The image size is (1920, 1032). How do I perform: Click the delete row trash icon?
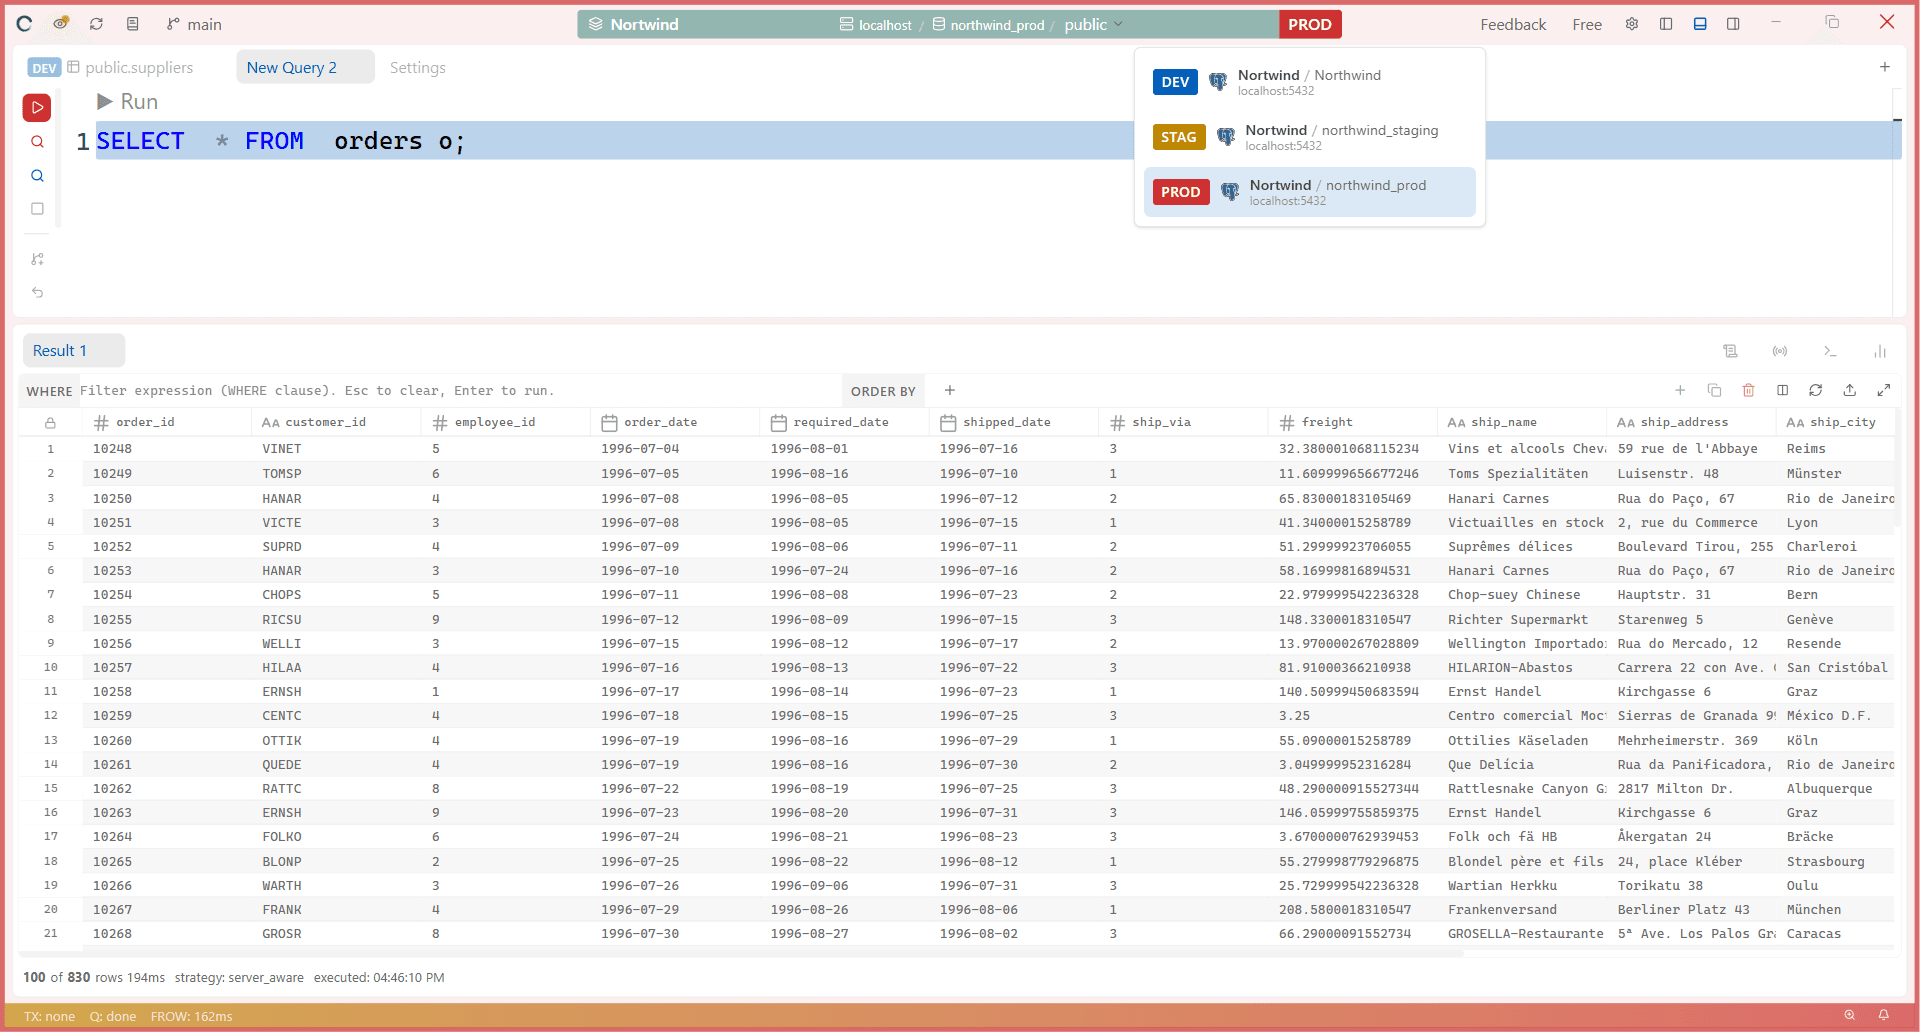(x=1748, y=390)
